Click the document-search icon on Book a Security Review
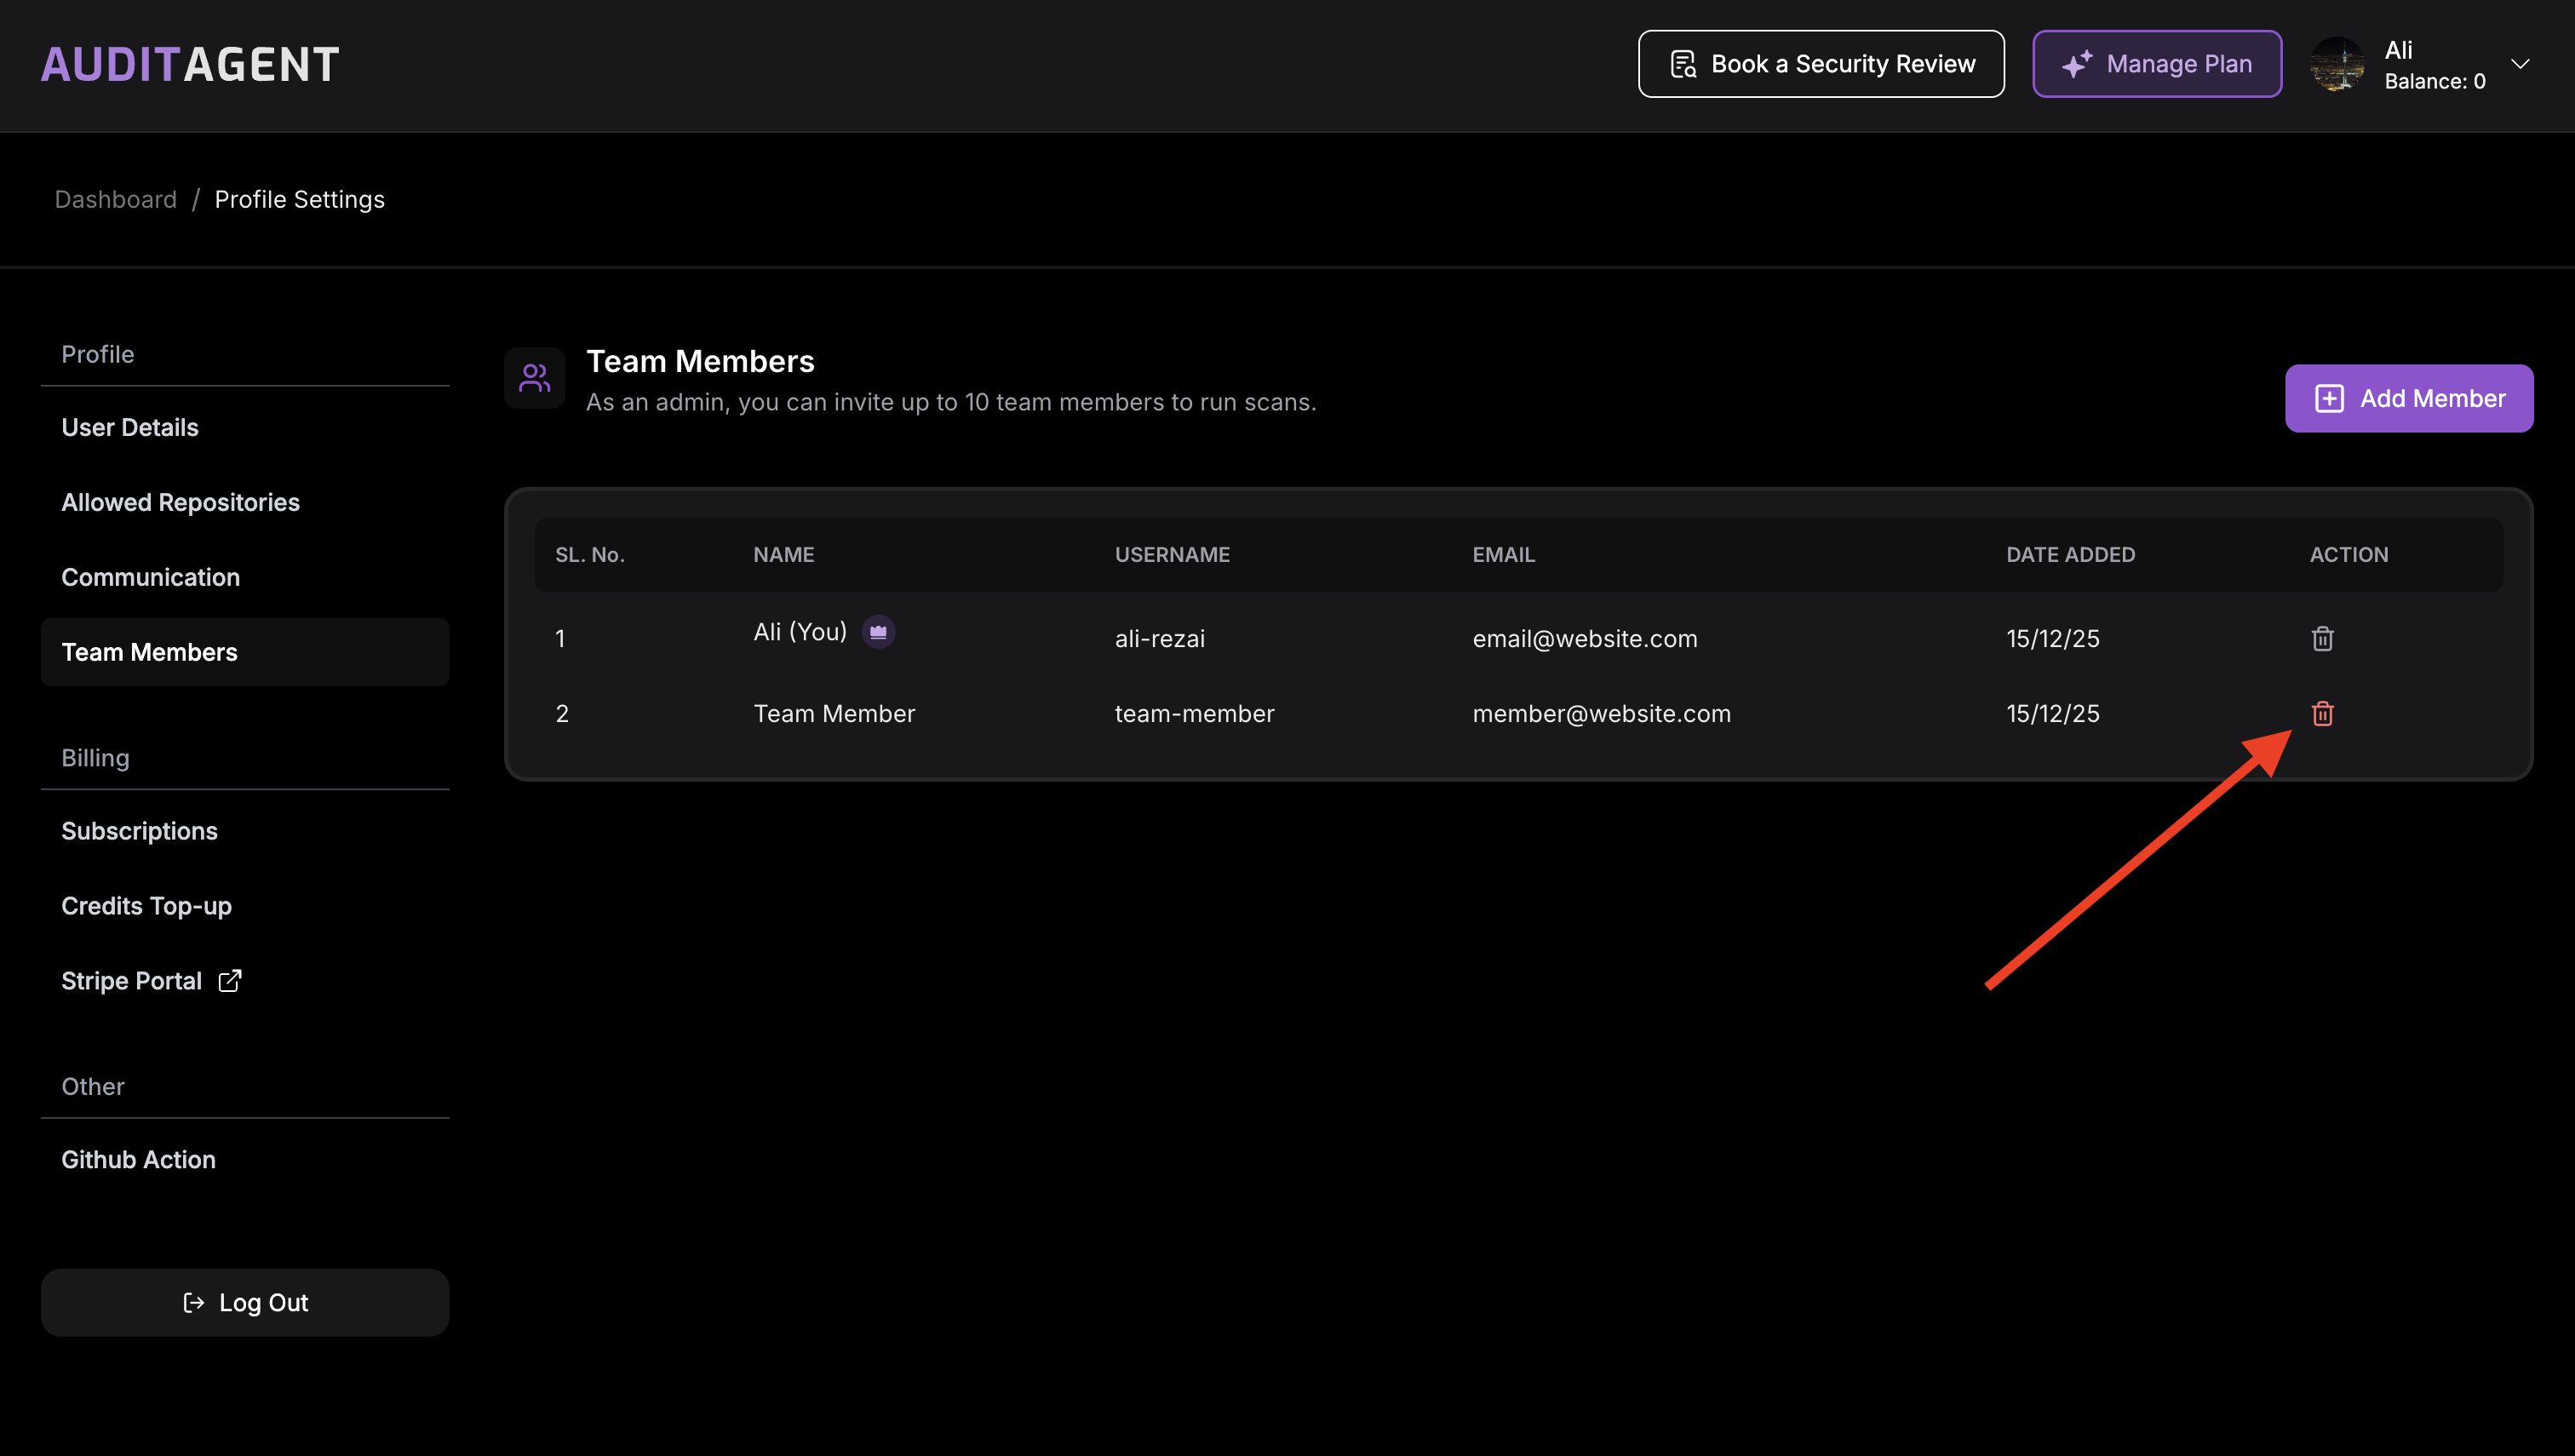2575x1456 pixels. coord(1683,63)
